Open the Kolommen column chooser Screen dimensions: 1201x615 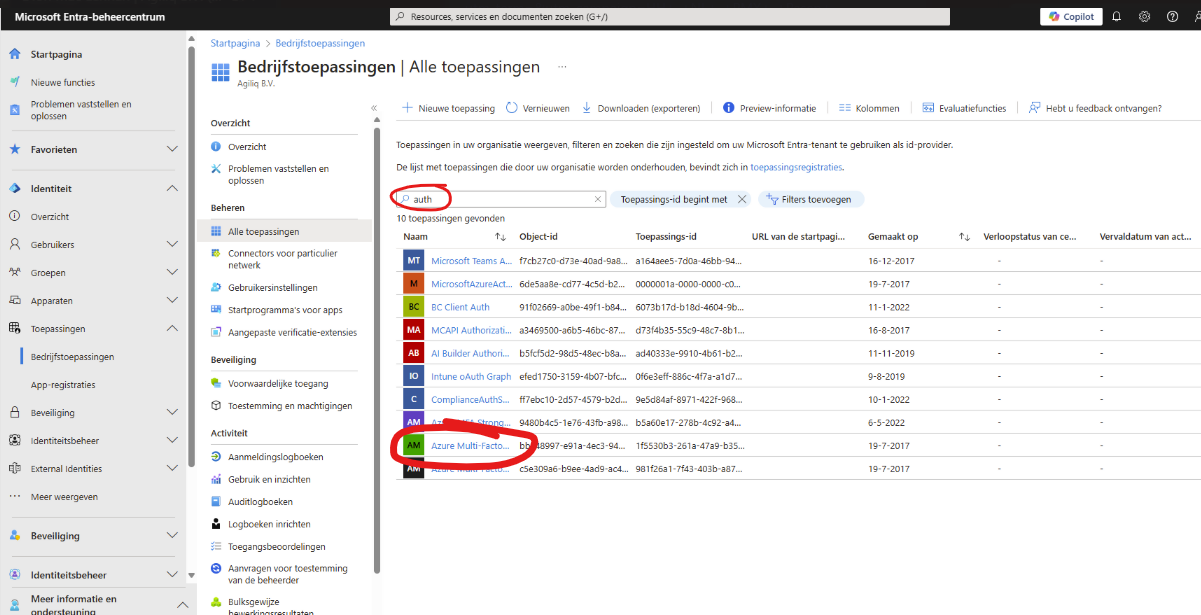pyautogui.click(x=869, y=108)
